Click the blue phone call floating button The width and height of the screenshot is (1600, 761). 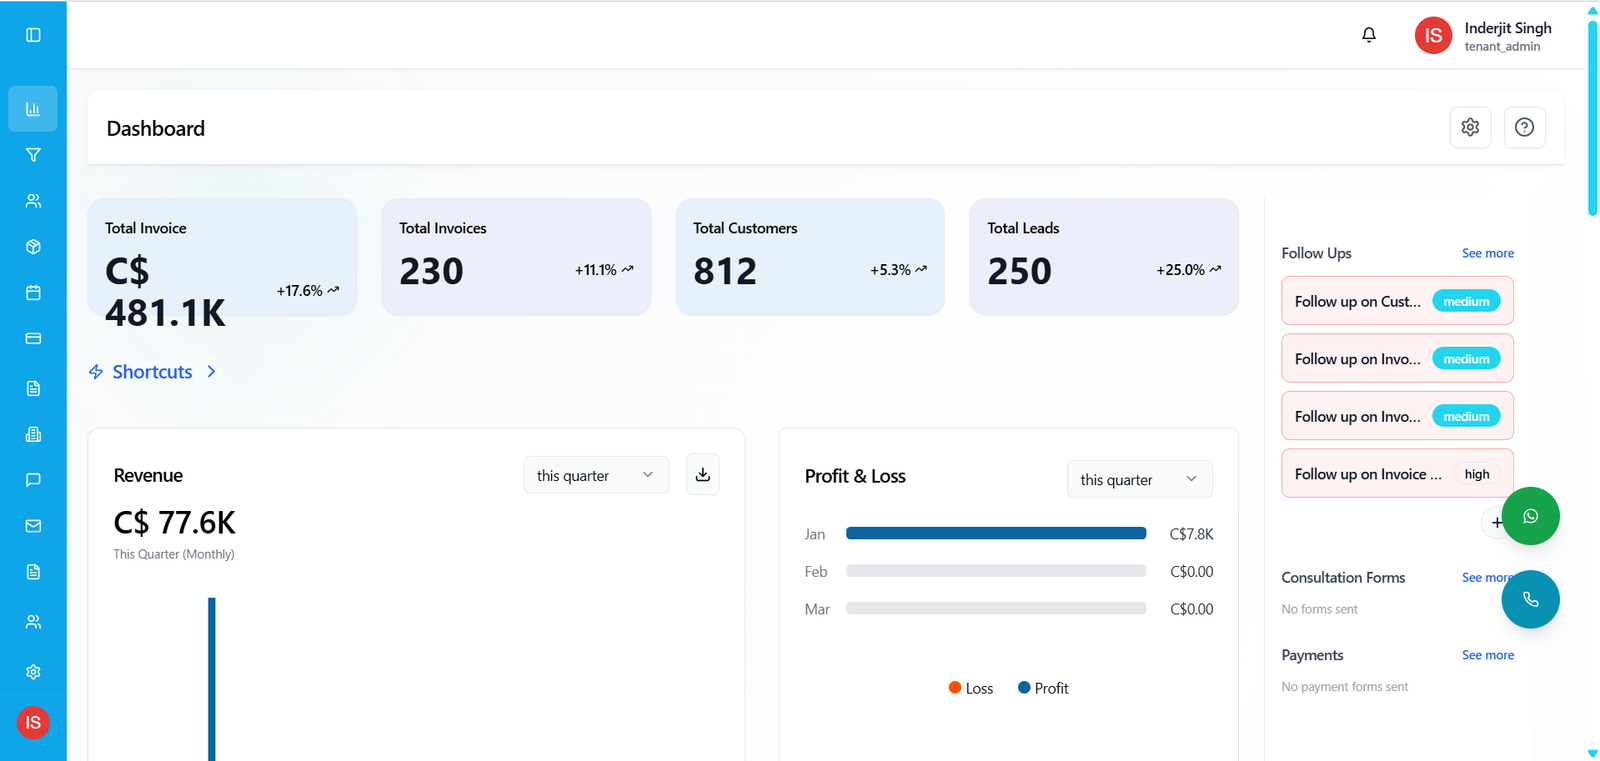(x=1530, y=599)
